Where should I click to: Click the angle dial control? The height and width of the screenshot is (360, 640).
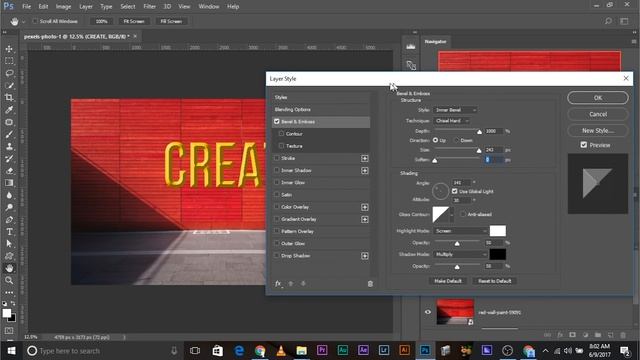coord(440,191)
